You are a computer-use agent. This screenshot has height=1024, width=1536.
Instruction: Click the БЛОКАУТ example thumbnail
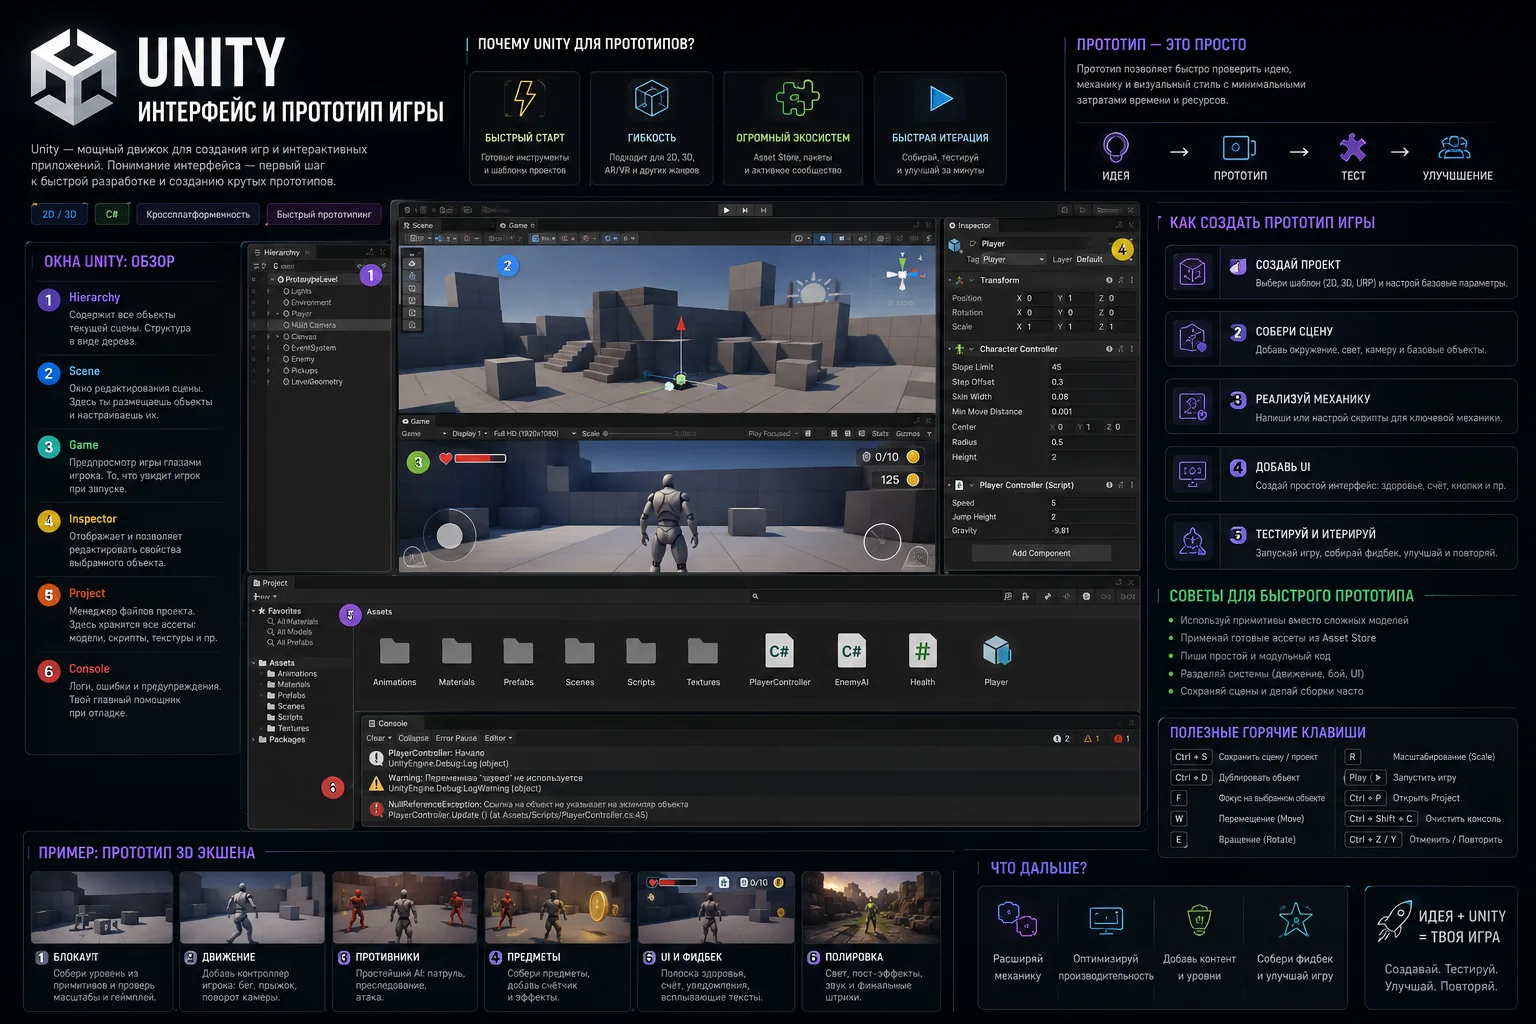point(102,908)
